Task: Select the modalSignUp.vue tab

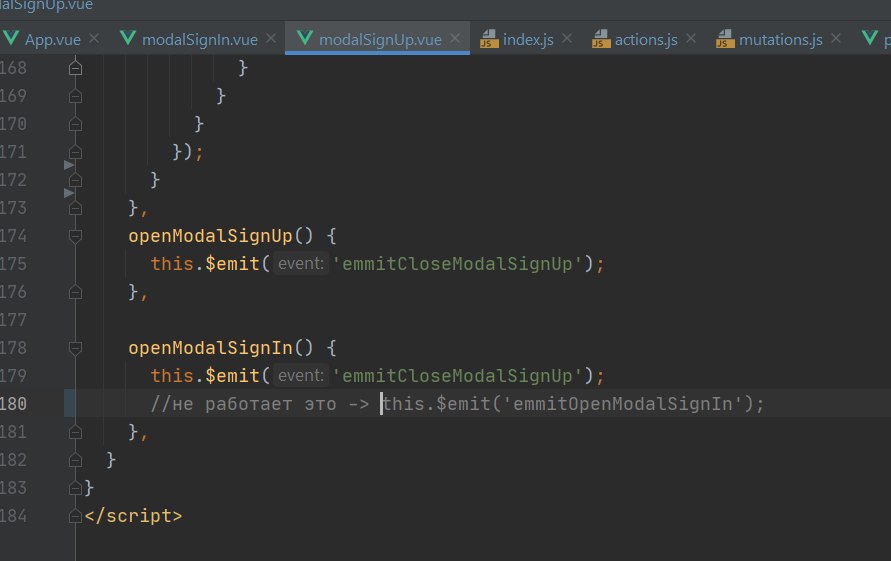Action: pos(380,40)
